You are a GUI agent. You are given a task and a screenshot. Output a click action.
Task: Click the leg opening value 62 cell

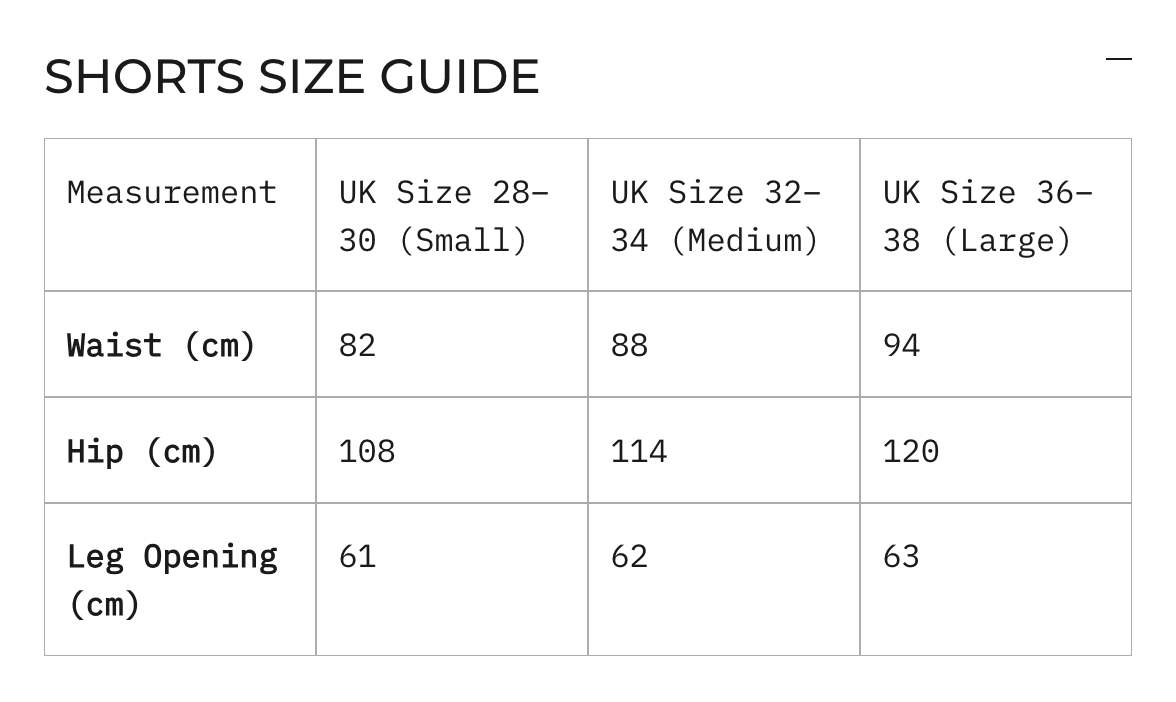pos(724,580)
